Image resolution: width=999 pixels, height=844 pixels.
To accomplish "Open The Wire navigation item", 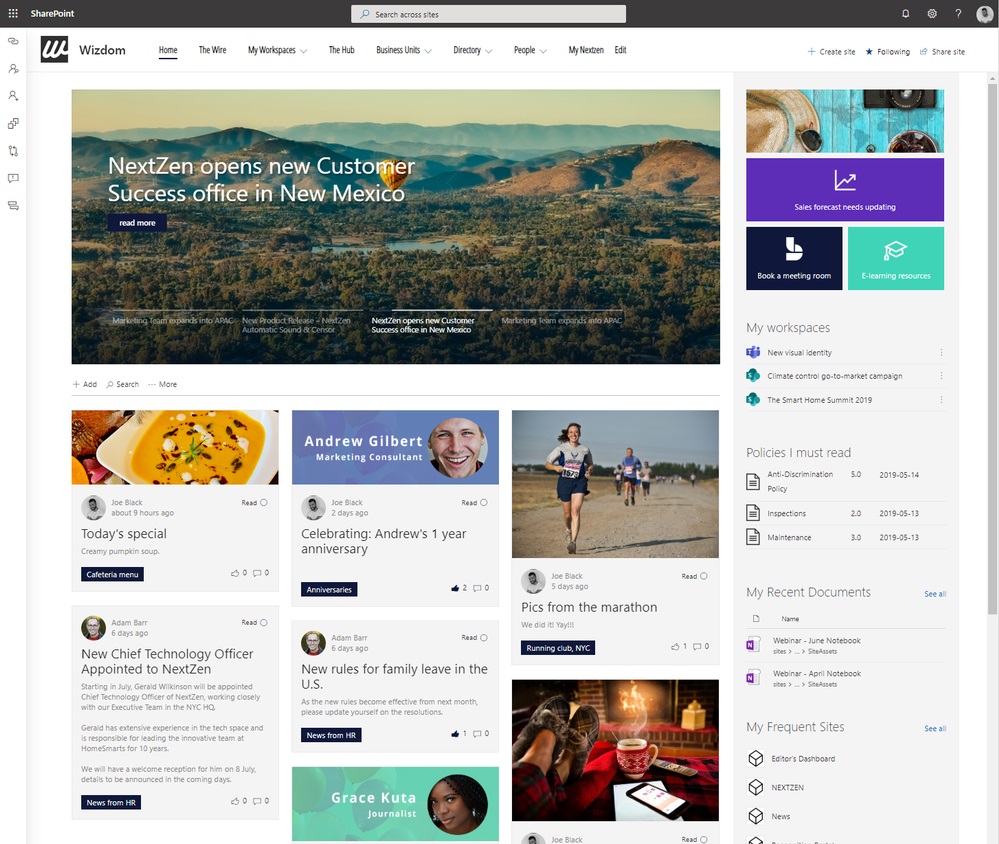I will tap(212, 50).
